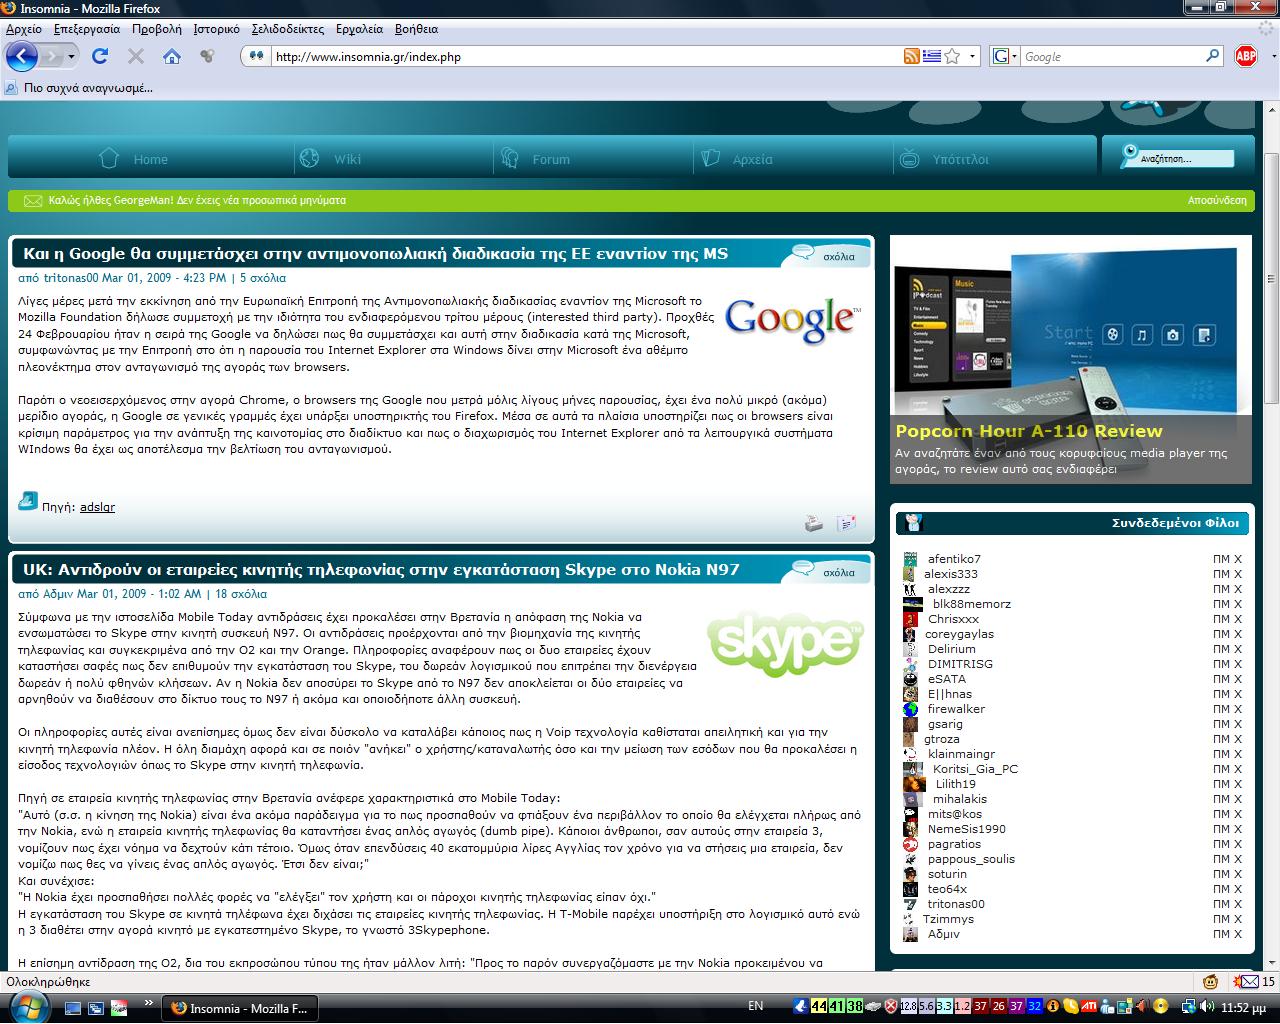This screenshot has height=1024, width=1280.
Task: Open friend firewalker's profile
Action: pos(956,709)
